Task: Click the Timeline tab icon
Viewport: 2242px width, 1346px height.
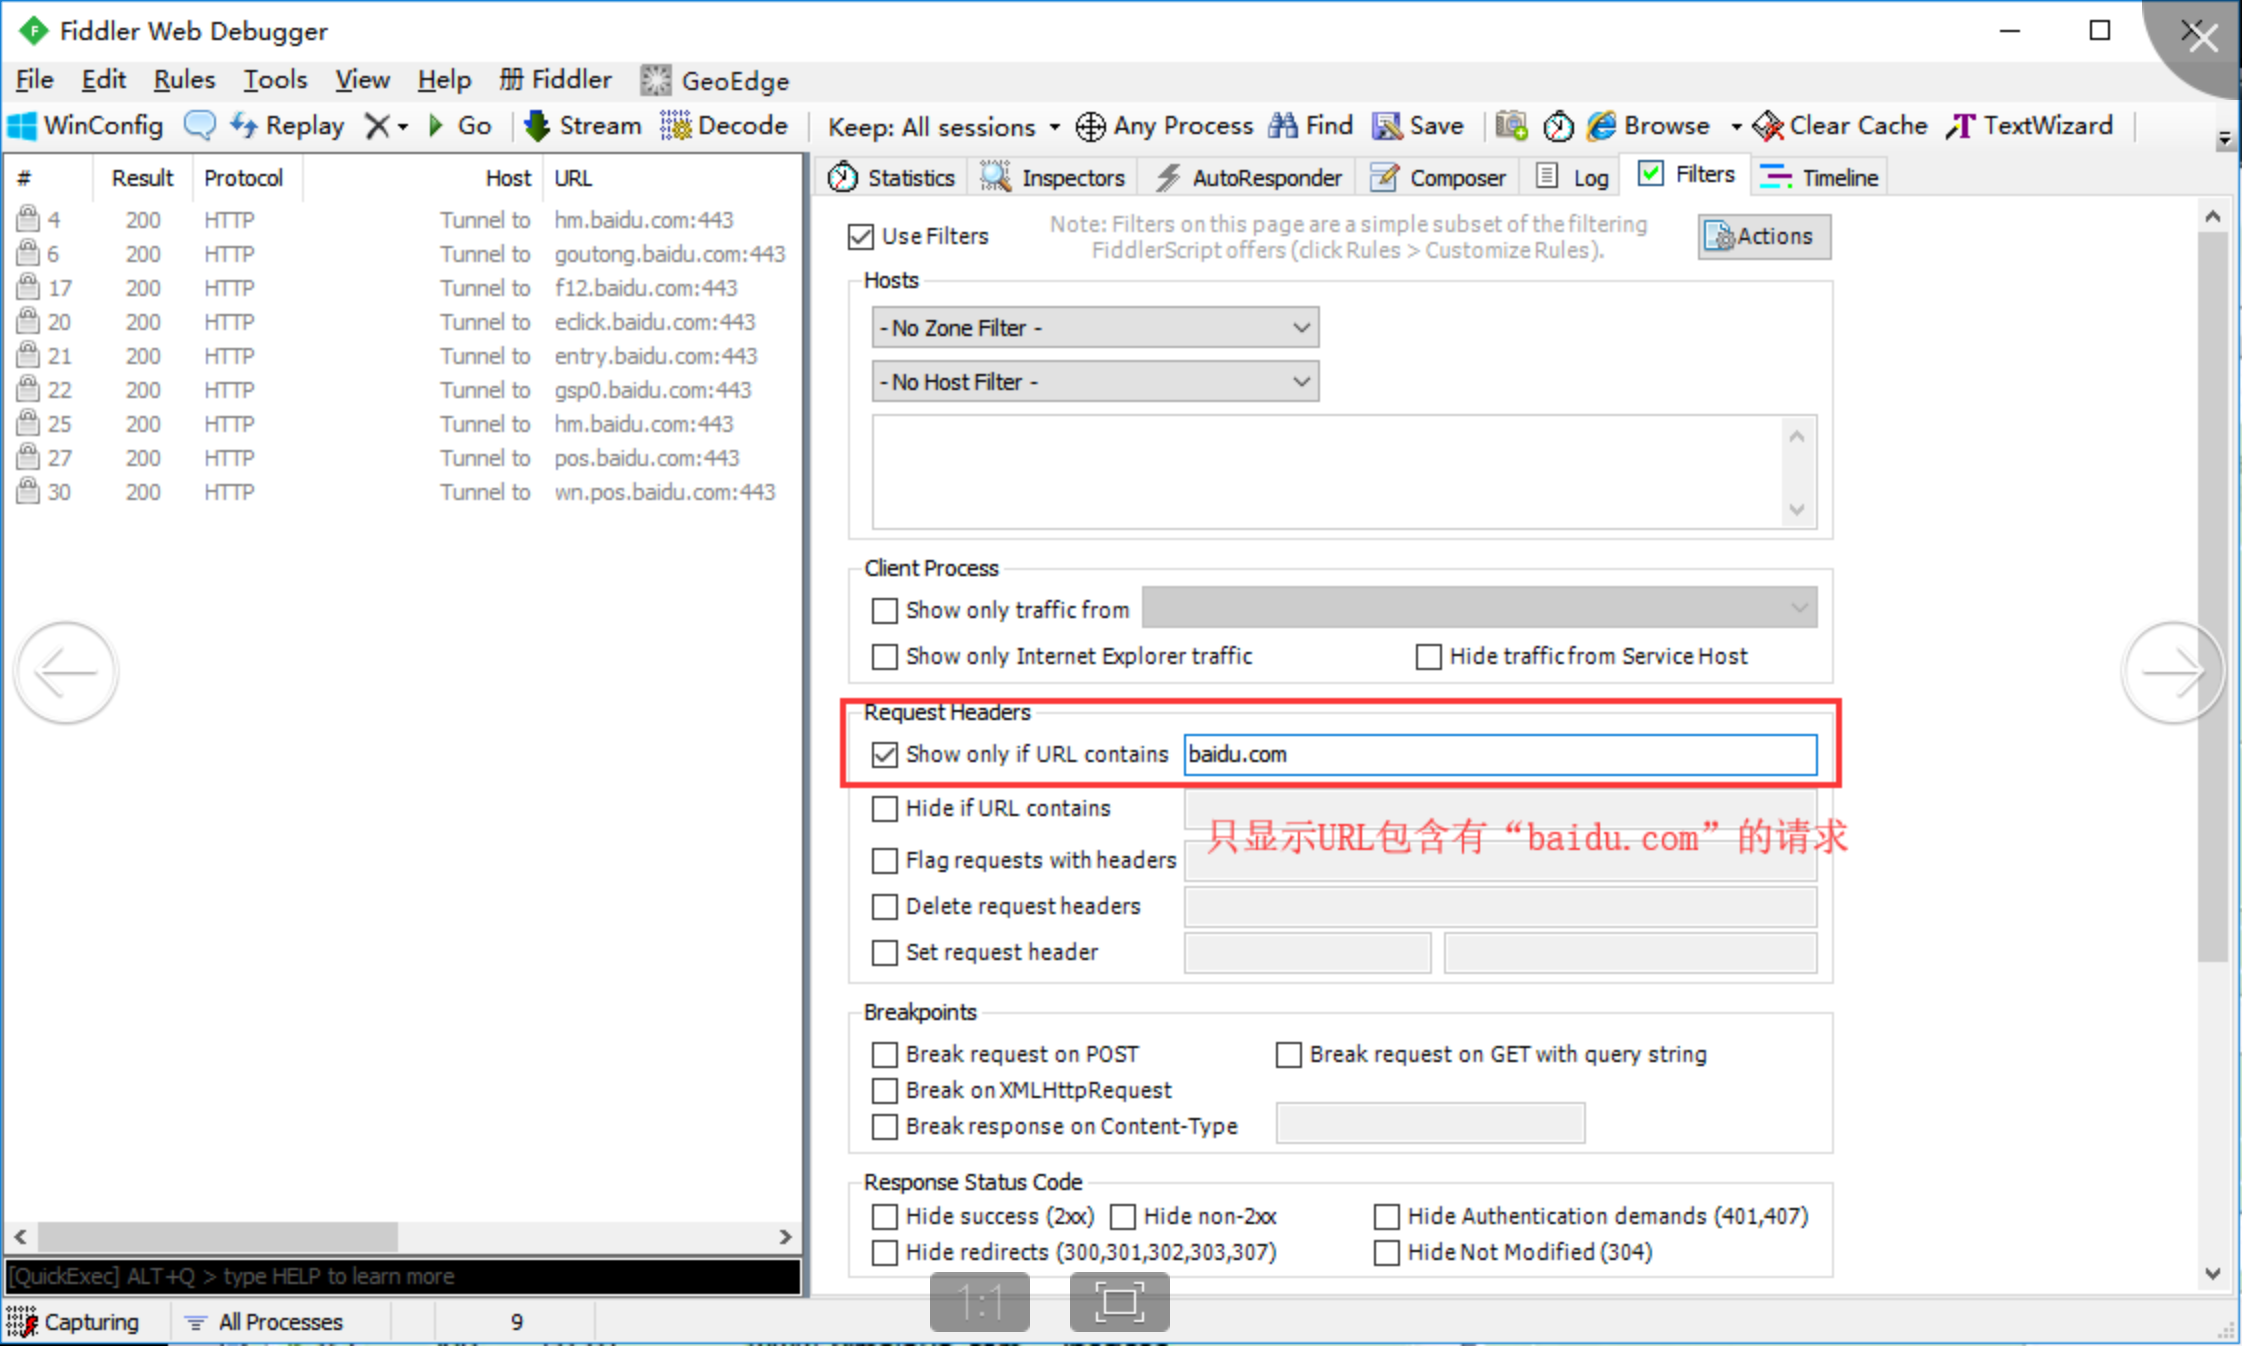Action: 1774,176
